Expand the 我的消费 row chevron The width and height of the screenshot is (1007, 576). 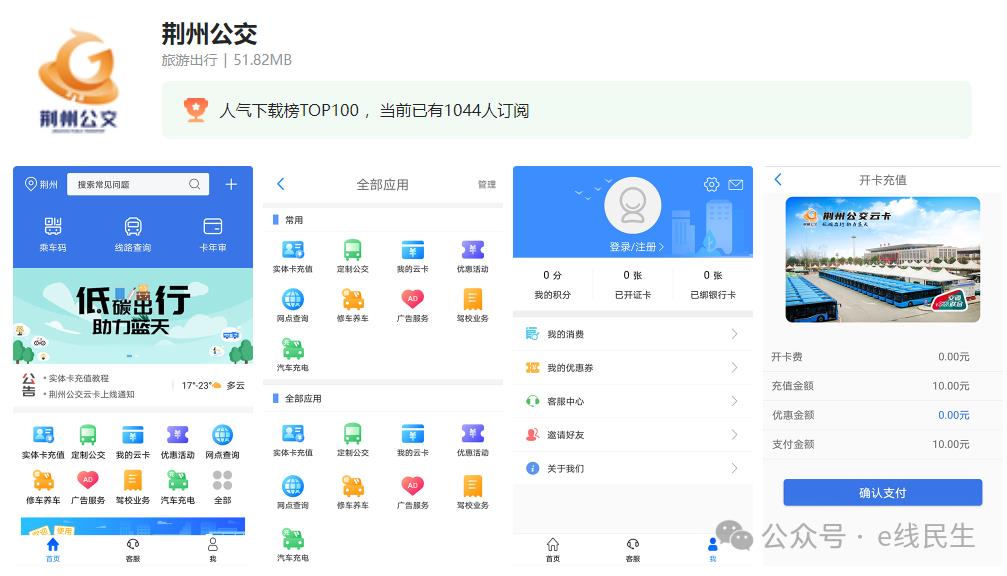pos(735,334)
